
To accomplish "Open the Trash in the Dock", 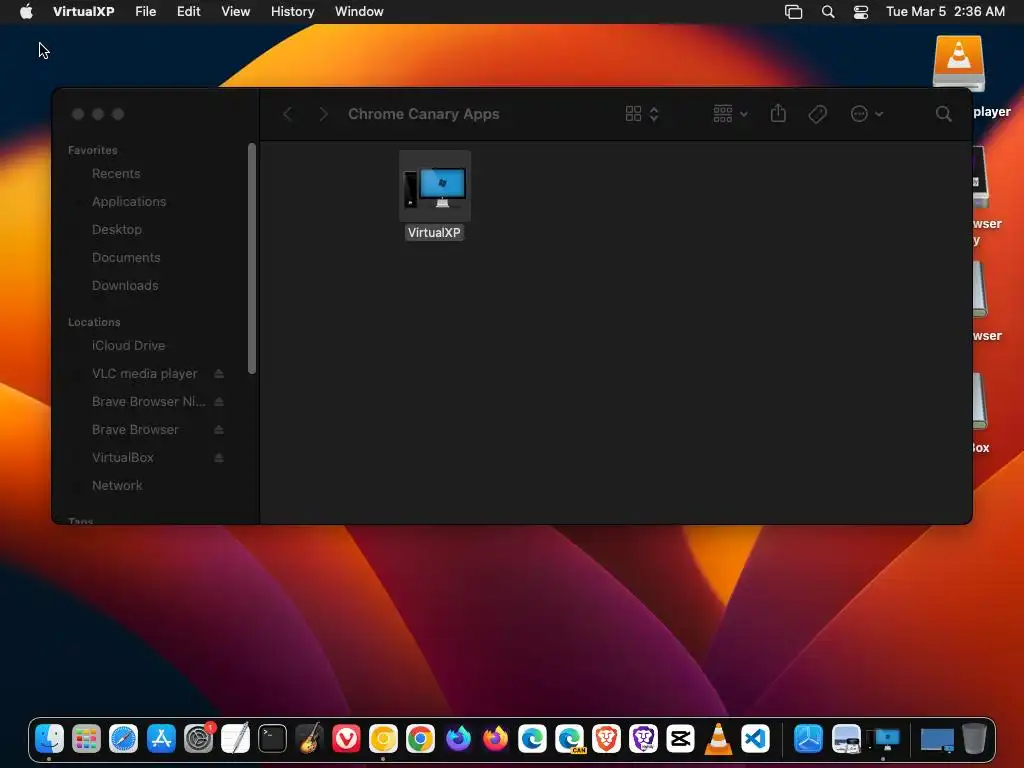I will [x=974, y=739].
